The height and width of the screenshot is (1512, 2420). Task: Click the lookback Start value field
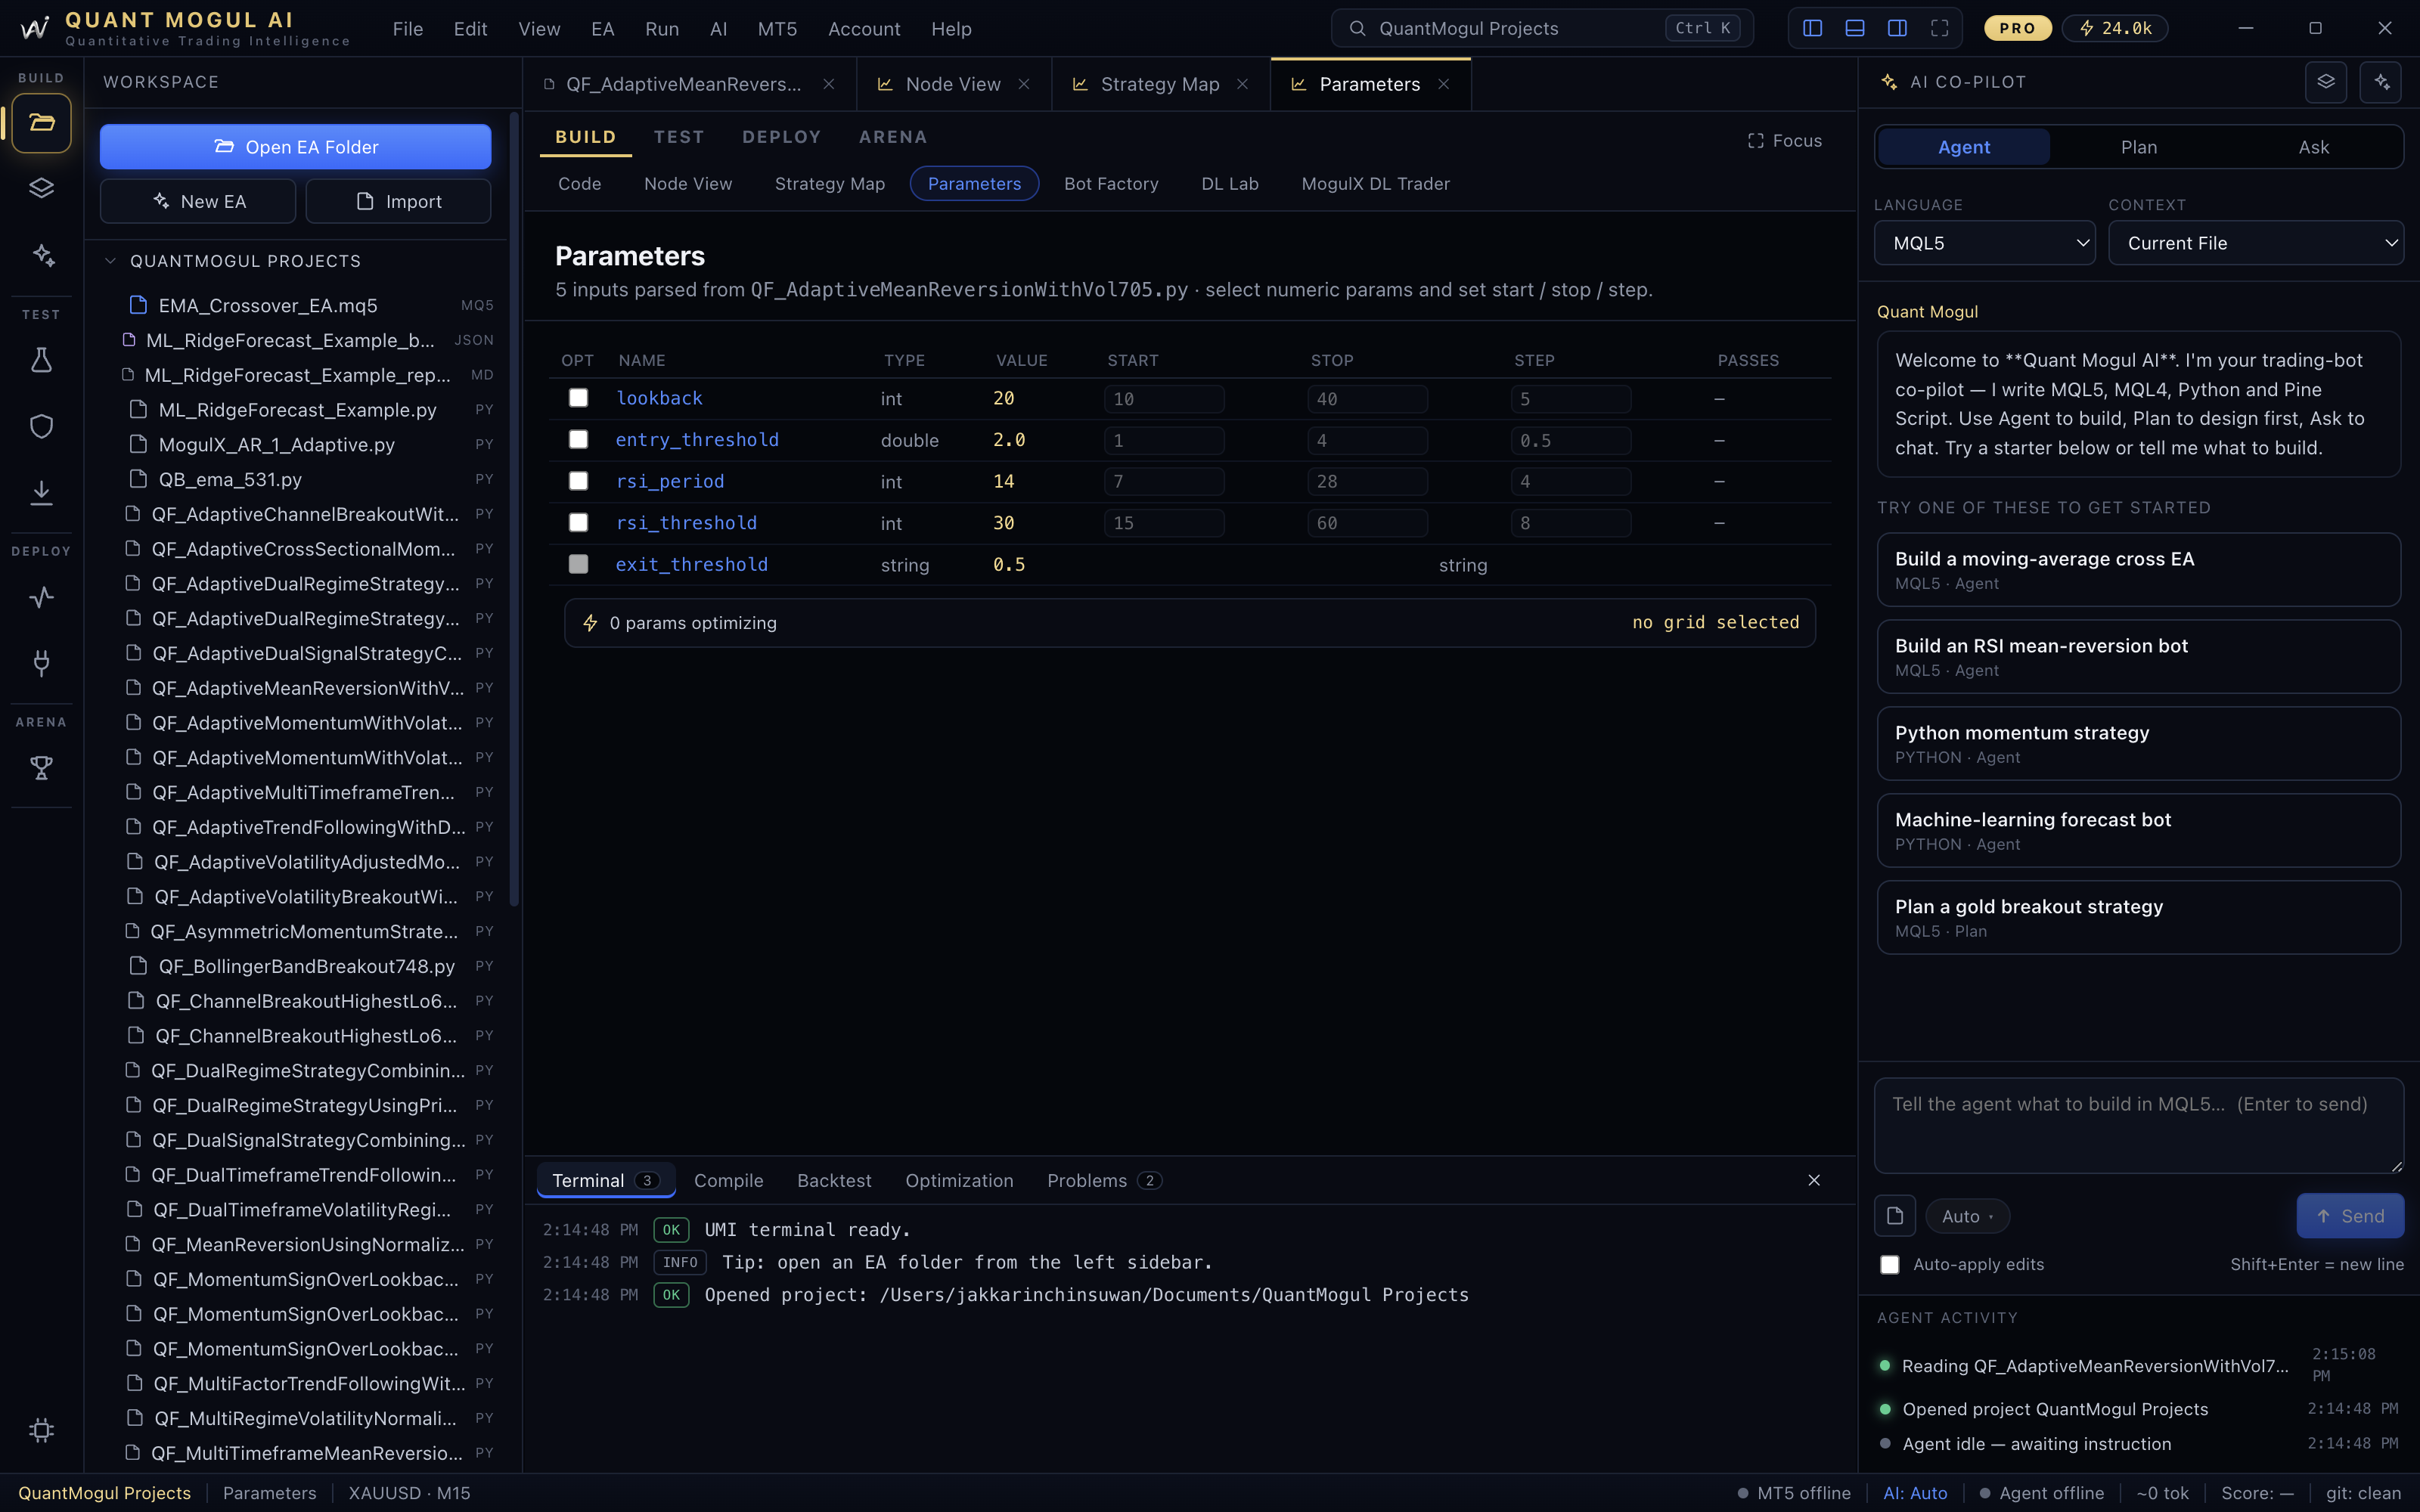[x=1164, y=399]
